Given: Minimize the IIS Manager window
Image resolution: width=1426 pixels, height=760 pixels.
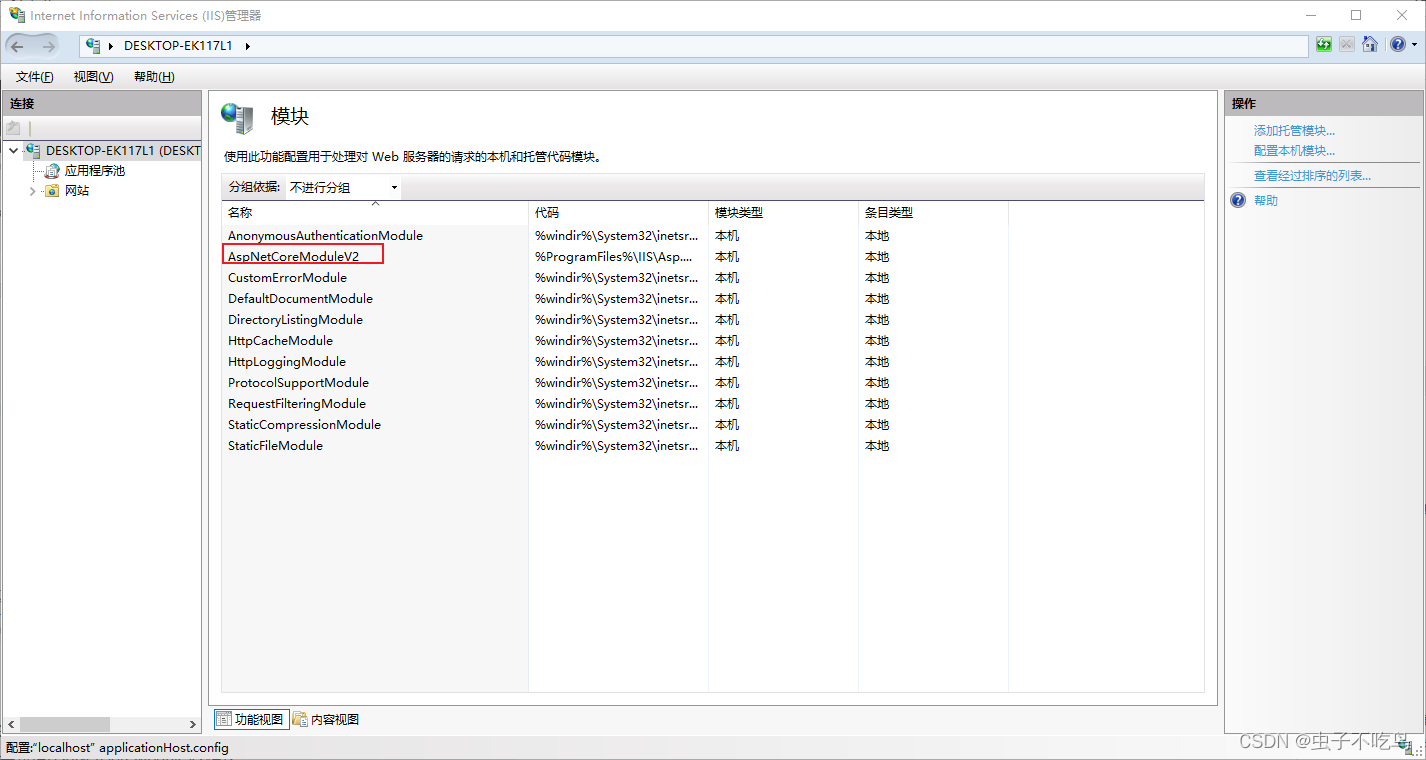Looking at the screenshot, I should tap(1310, 15).
